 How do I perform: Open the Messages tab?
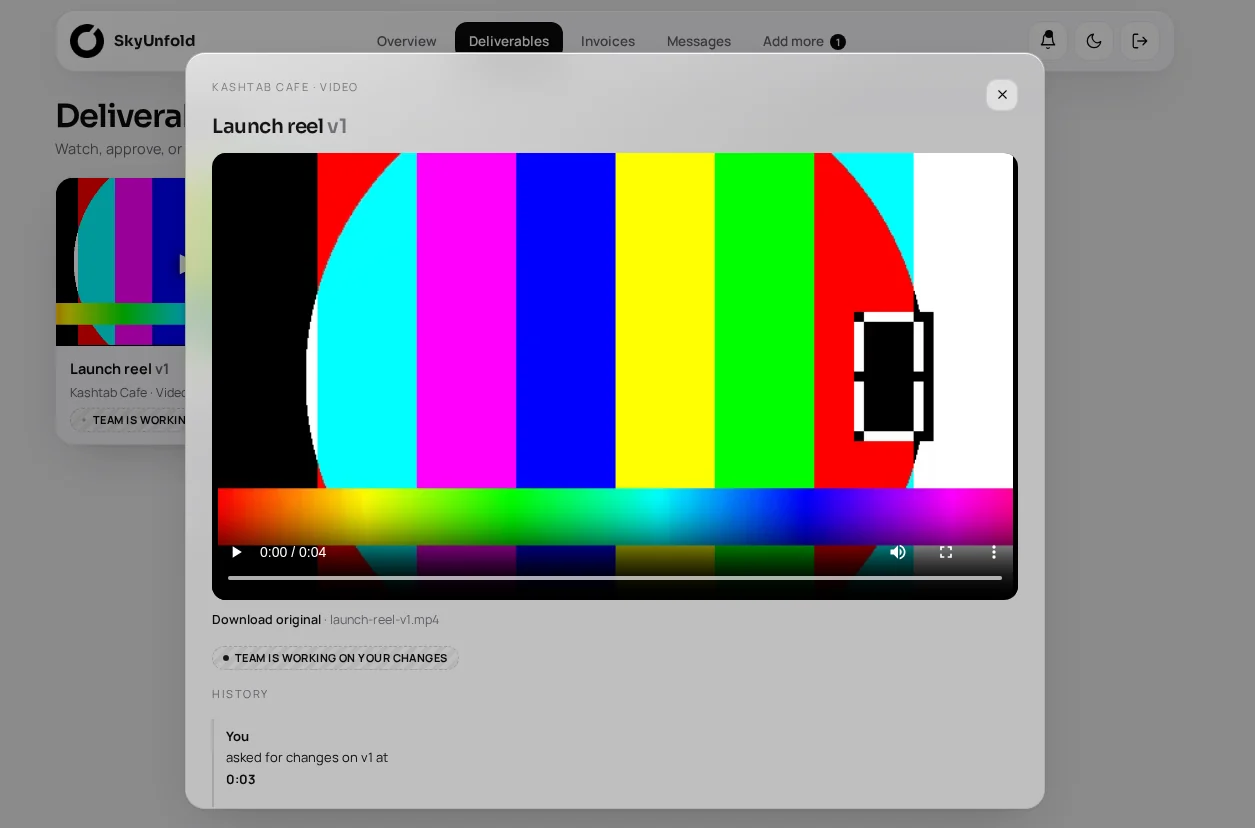pos(699,41)
